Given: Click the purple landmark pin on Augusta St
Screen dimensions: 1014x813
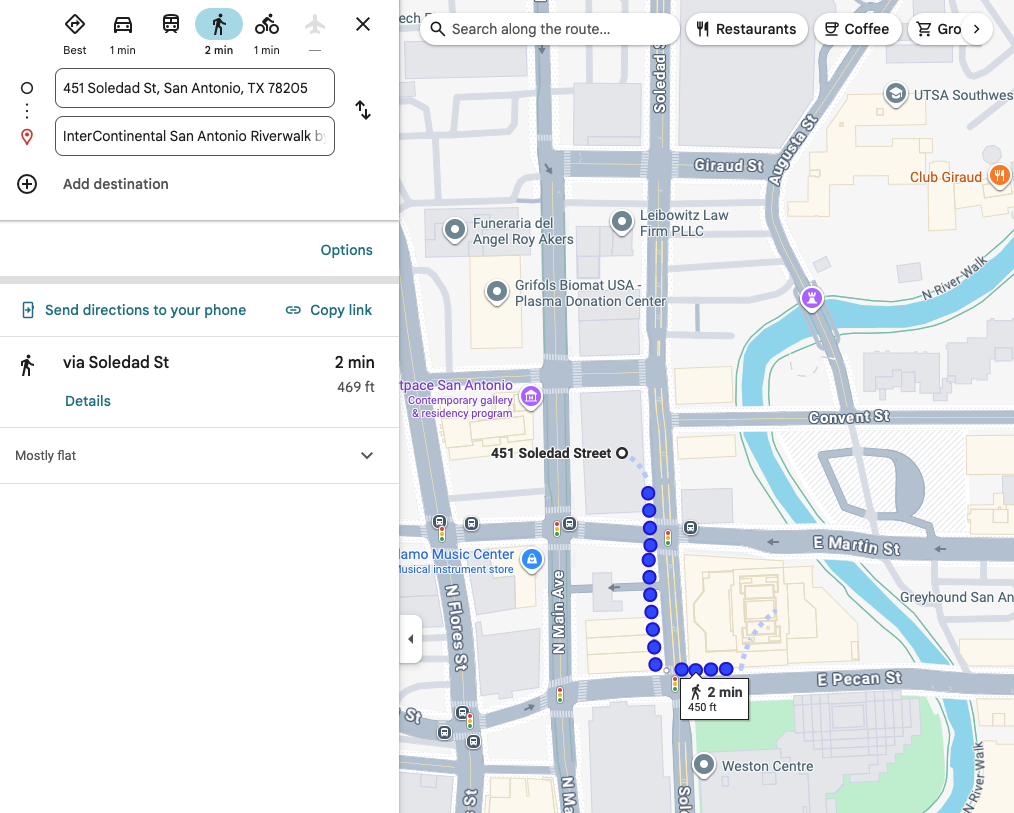Looking at the screenshot, I should [812, 299].
